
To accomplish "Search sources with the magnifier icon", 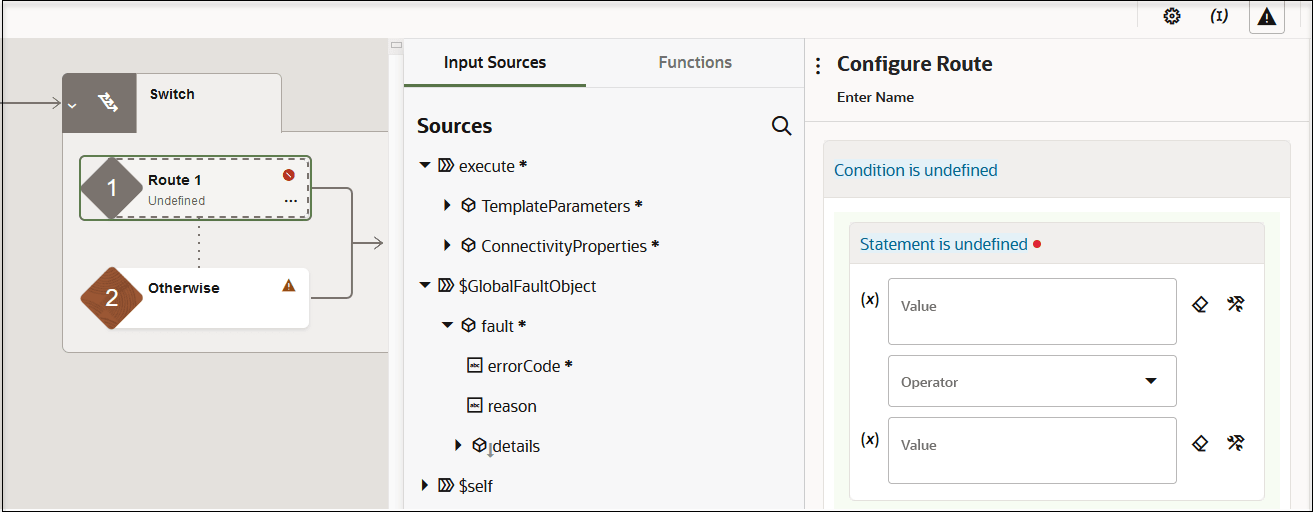I will click(x=782, y=126).
